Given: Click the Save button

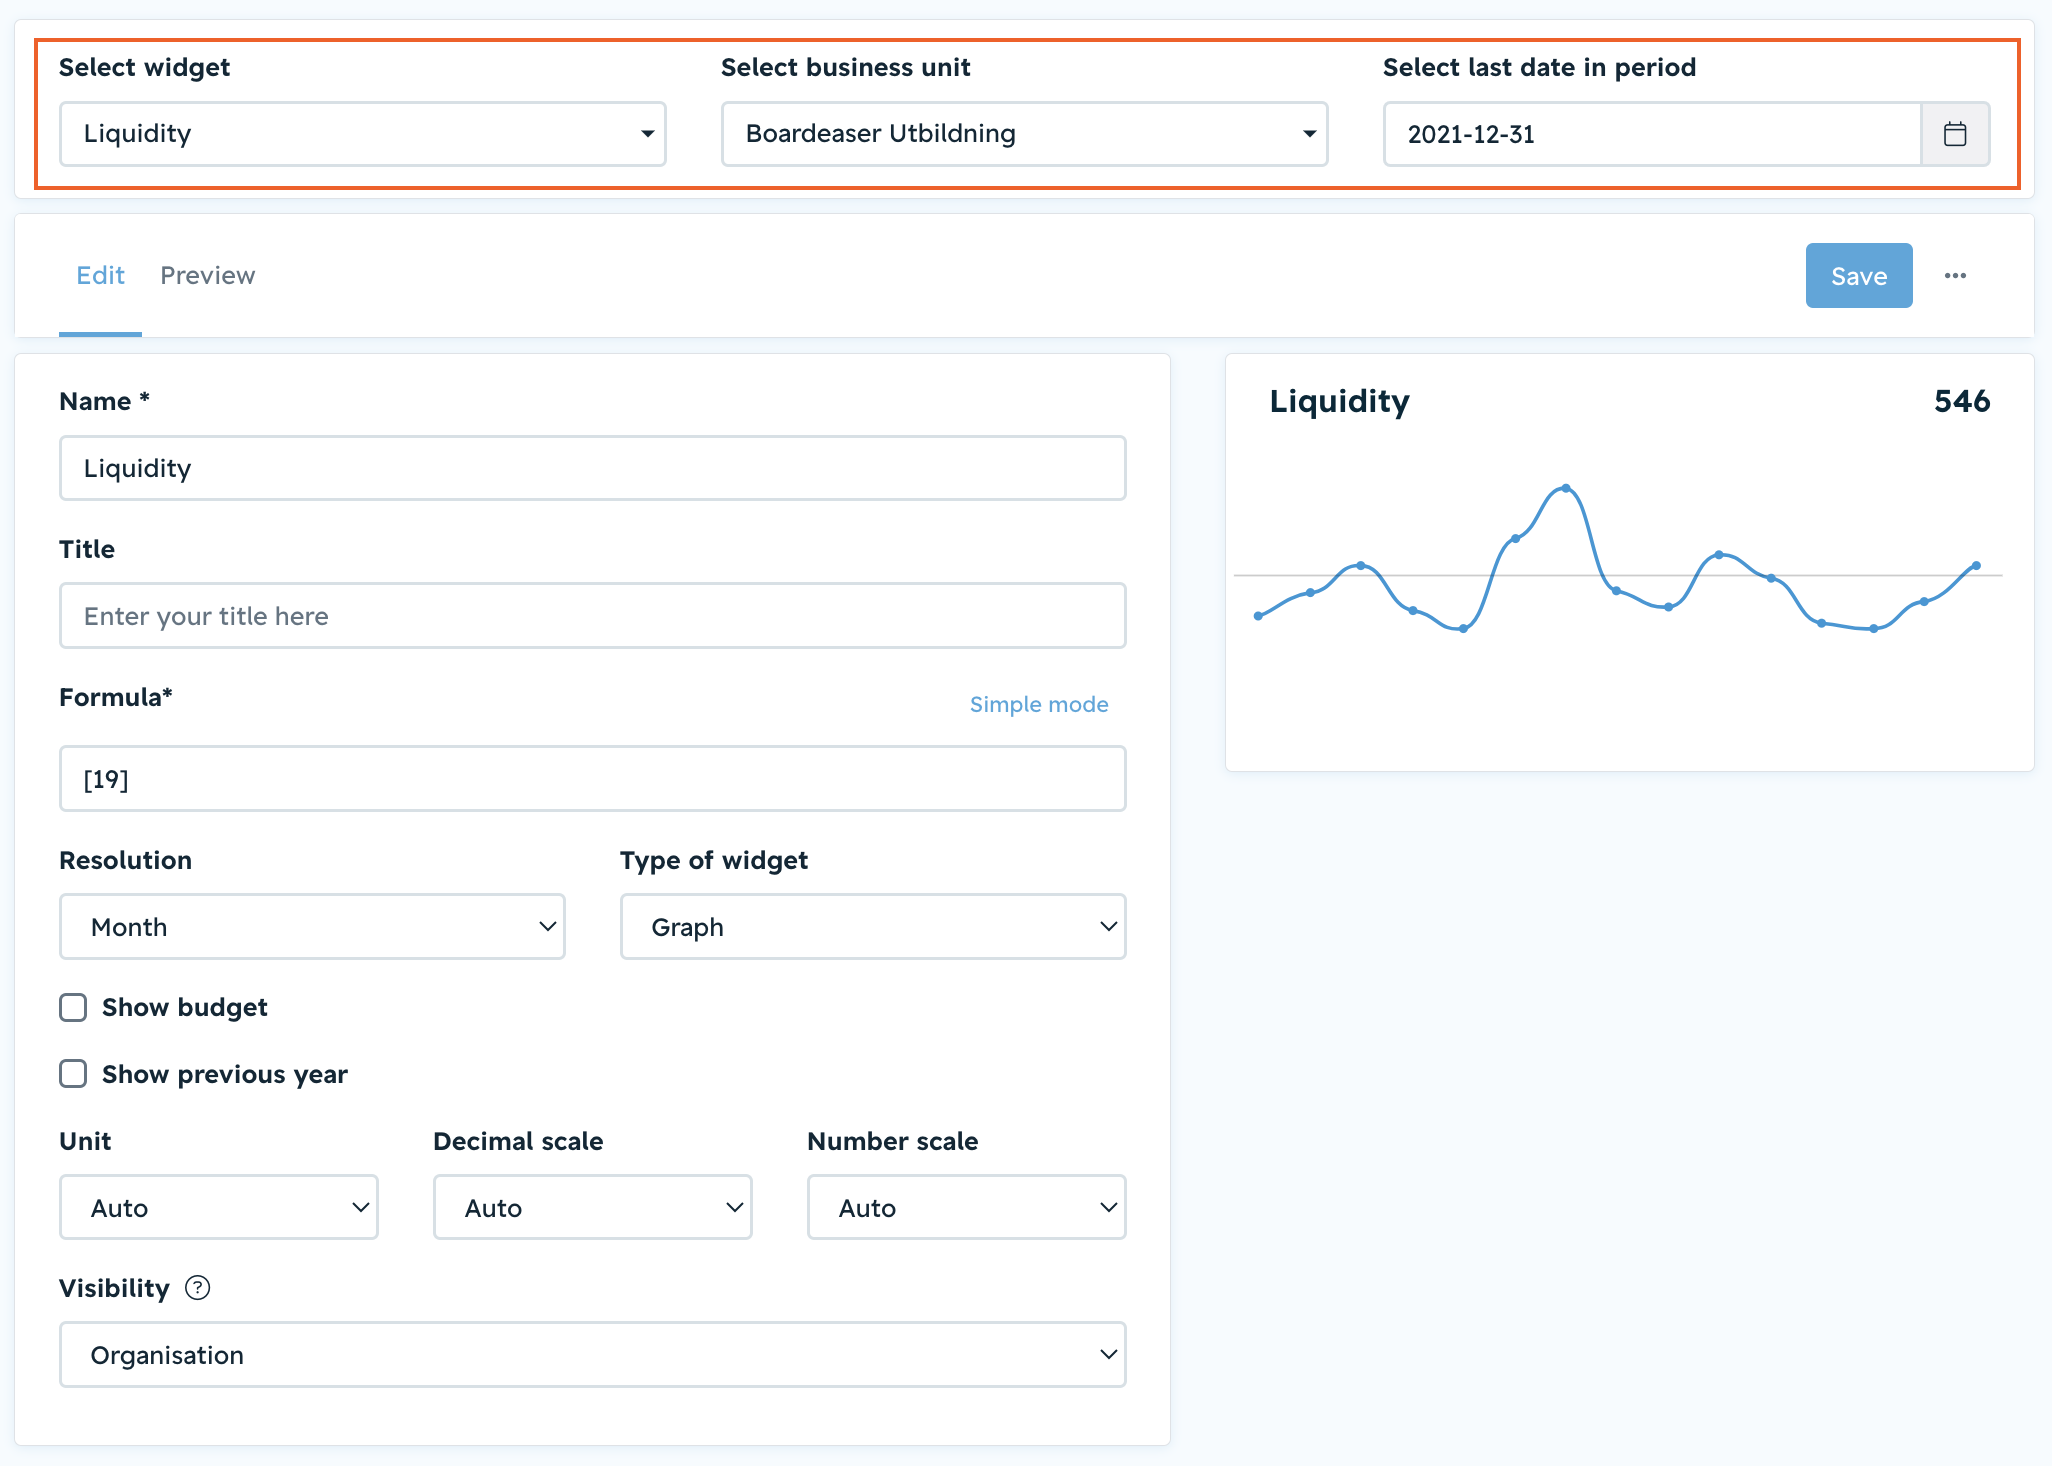Looking at the screenshot, I should click(1859, 276).
